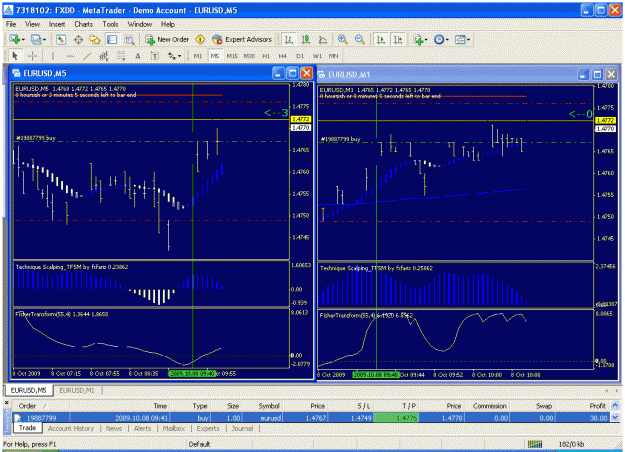Switch timeframe to M30

click(249, 56)
